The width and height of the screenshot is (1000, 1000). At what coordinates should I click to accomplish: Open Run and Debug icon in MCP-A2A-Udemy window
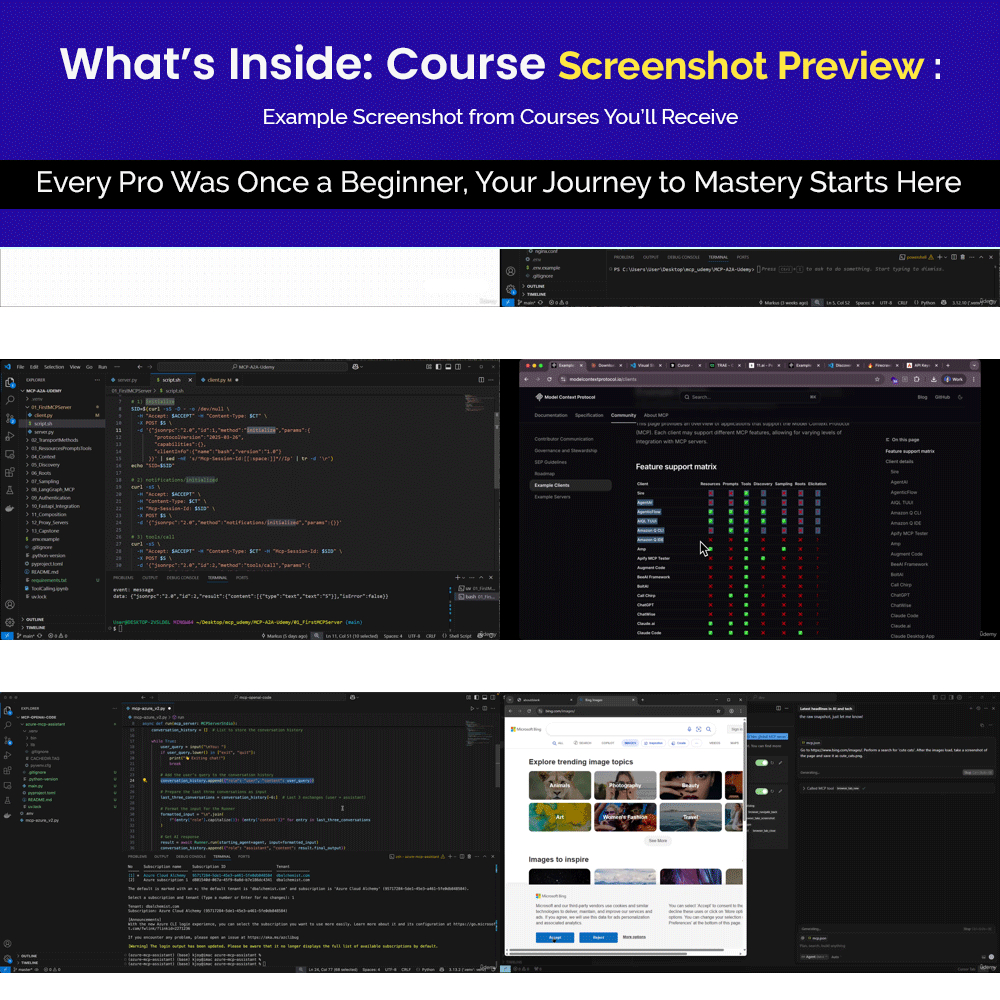[x=10, y=436]
